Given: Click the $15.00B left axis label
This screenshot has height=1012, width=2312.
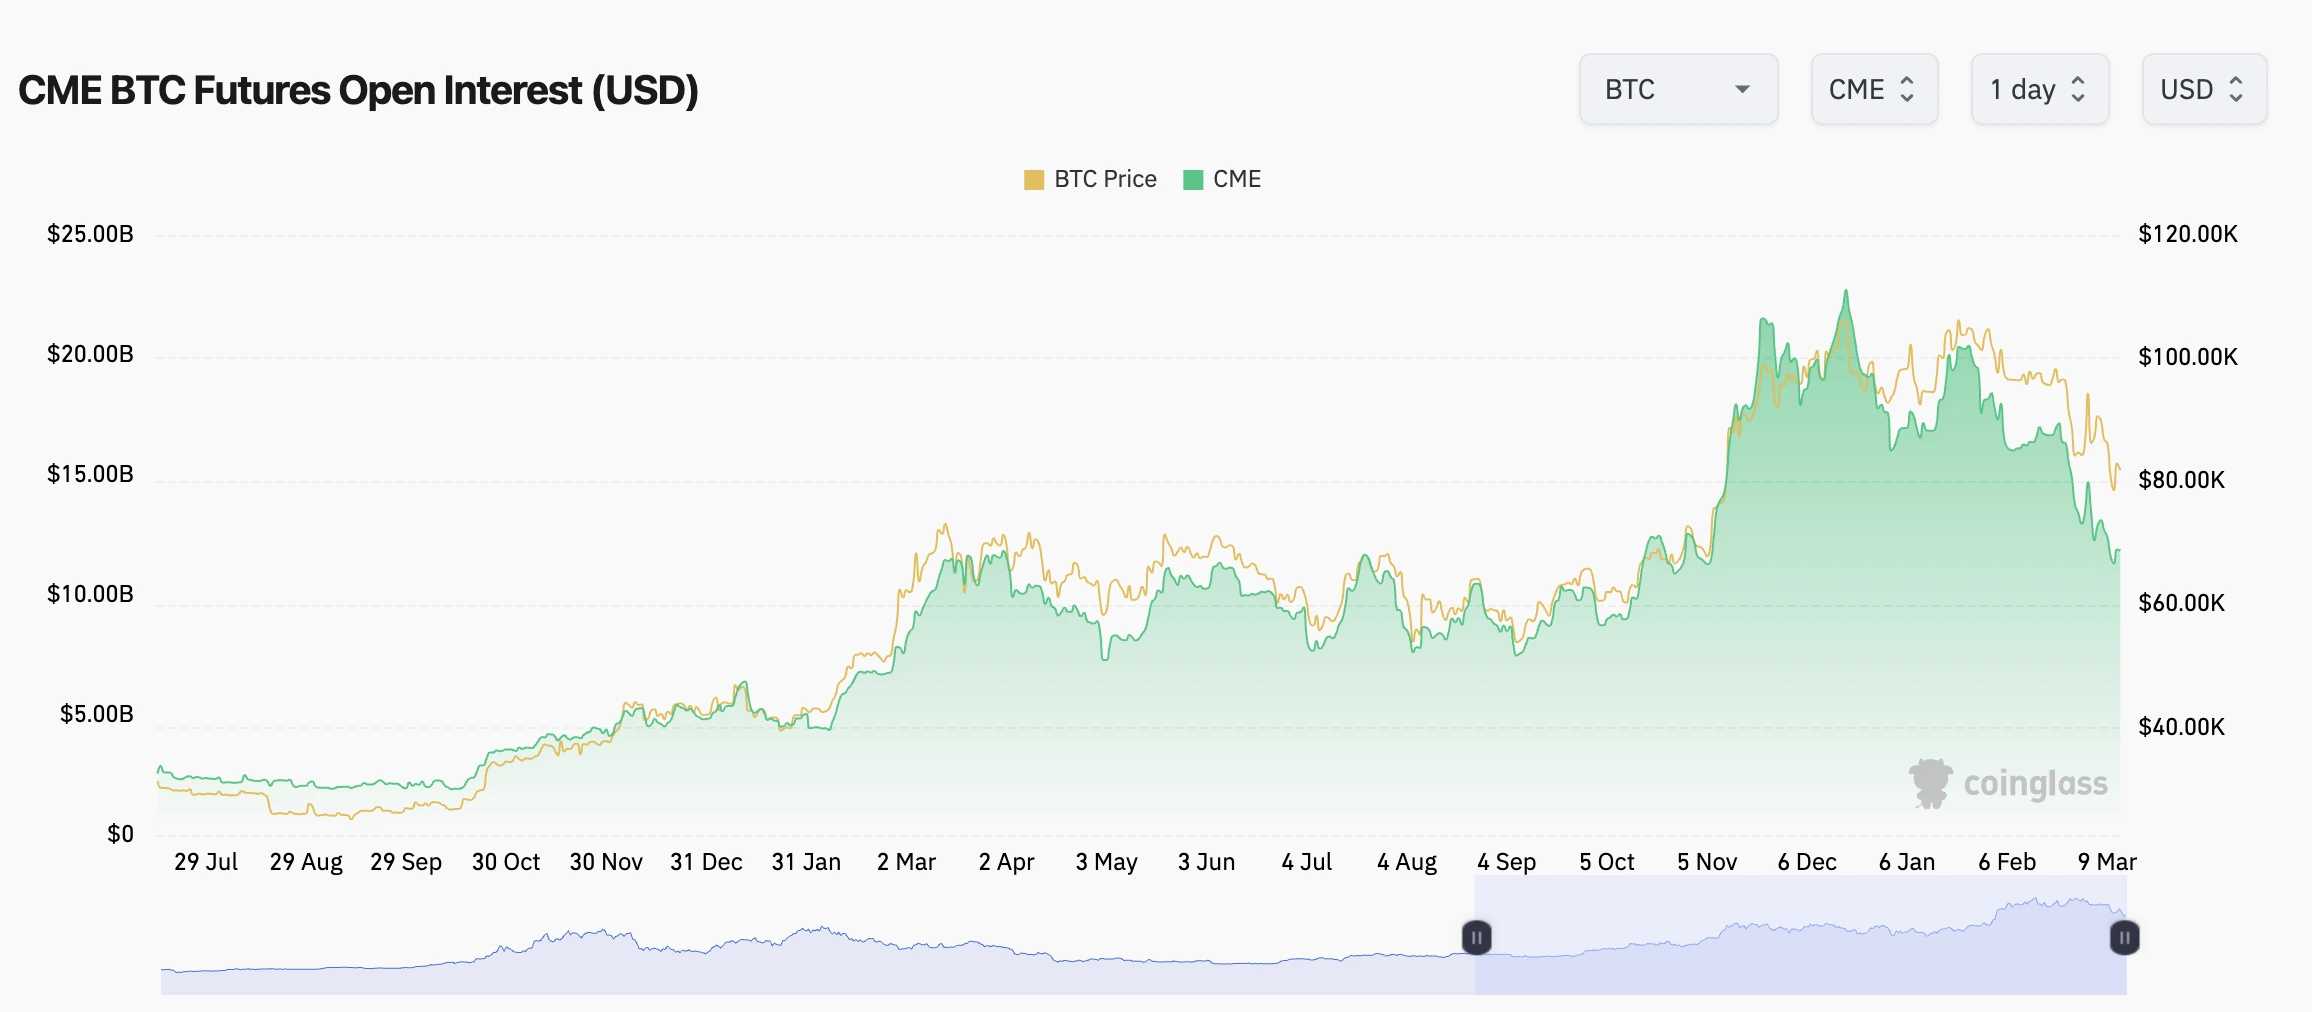Looking at the screenshot, I should pyautogui.click(x=90, y=474).
